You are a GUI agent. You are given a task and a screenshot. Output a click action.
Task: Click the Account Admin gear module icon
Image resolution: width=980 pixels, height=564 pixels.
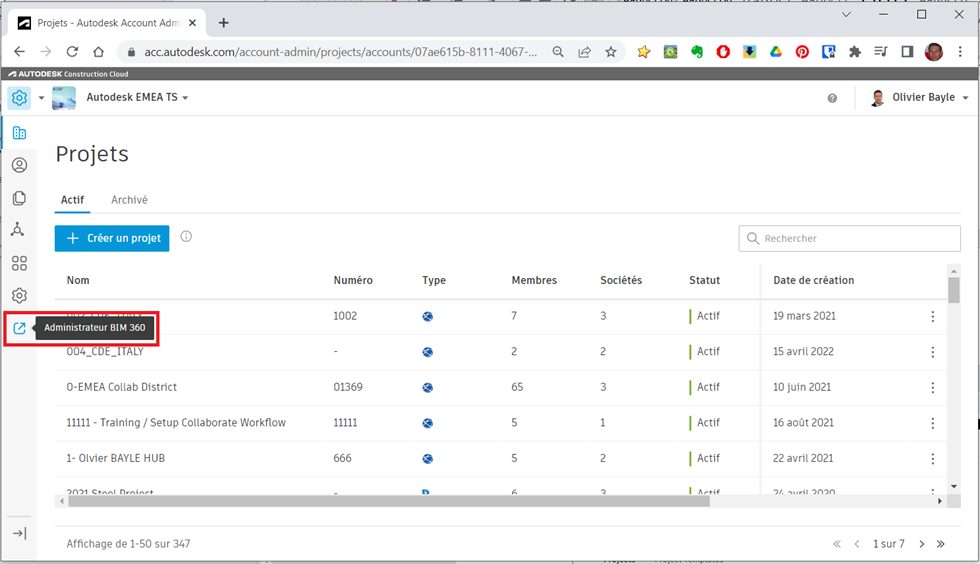[19, 98]
